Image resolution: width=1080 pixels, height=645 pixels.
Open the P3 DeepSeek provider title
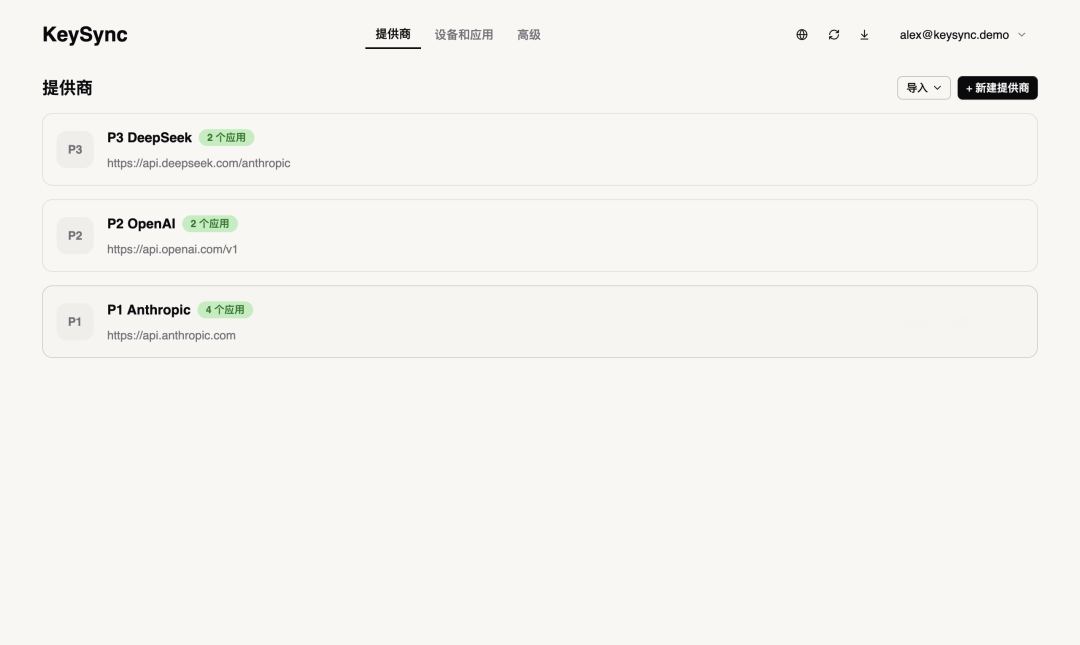(x=149, y=138)
